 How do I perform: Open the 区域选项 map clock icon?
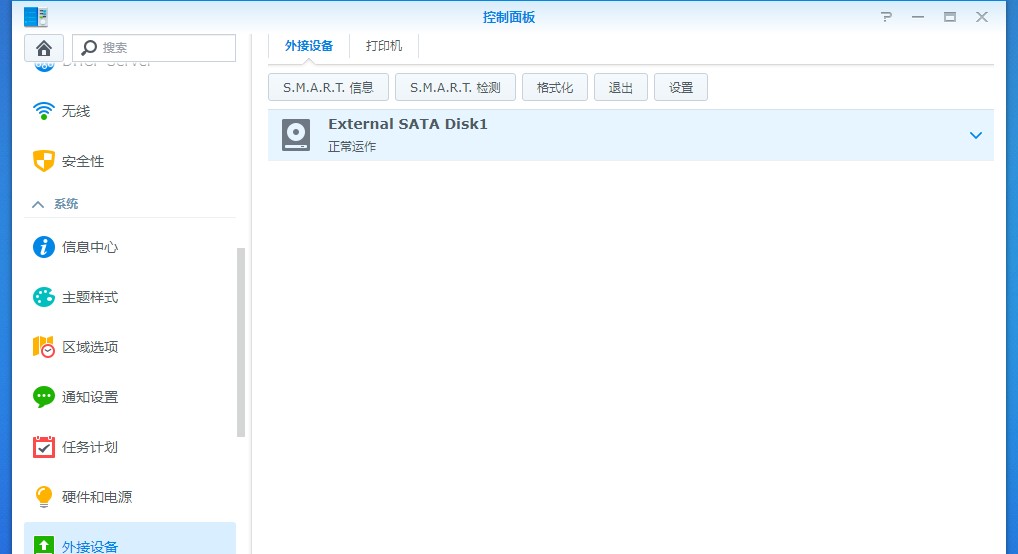[43, 347]
